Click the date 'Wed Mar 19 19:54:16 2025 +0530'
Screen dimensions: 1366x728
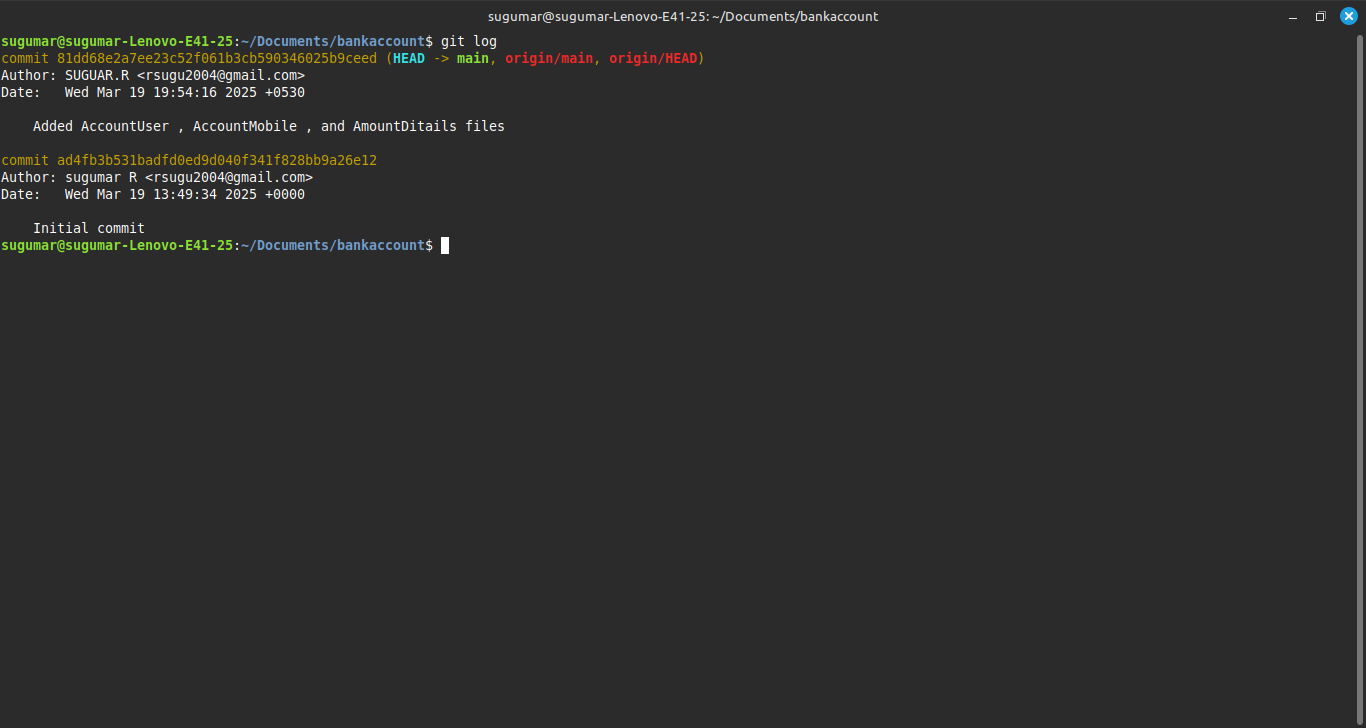(185, 92)
